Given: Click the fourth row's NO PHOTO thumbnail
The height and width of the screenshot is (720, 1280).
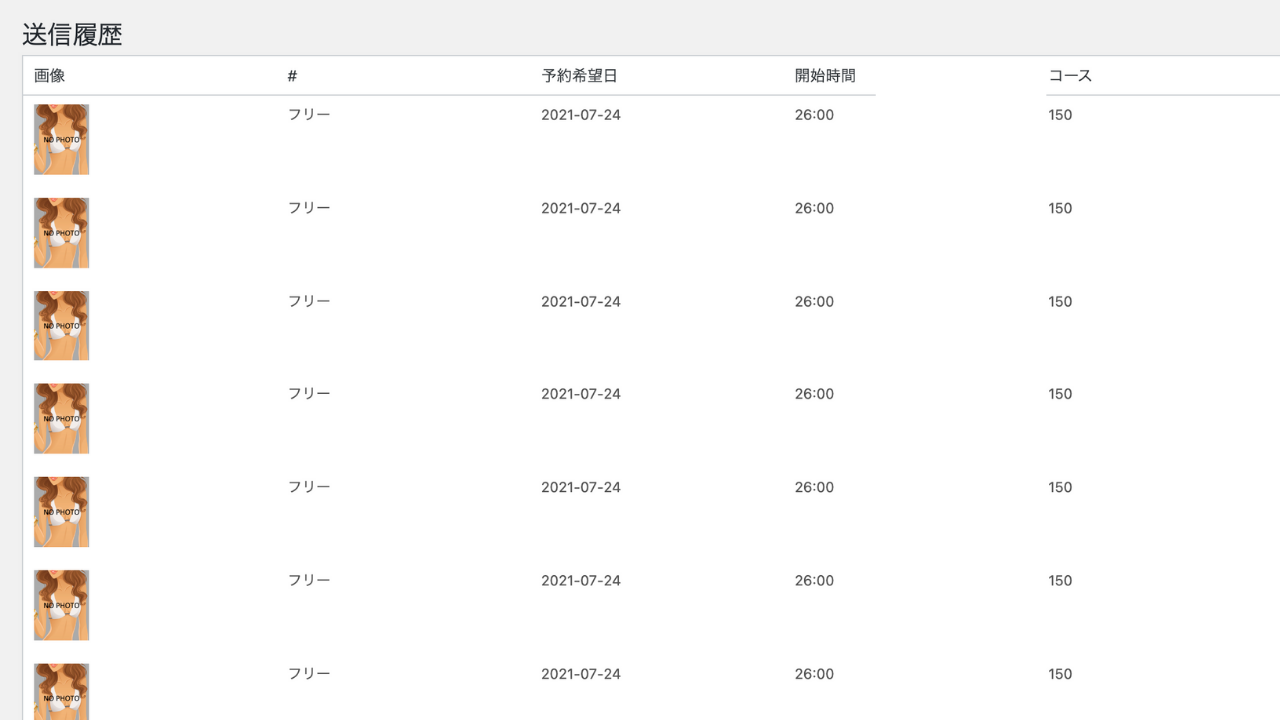Looking at the screenshot, I should click(61, 419).
